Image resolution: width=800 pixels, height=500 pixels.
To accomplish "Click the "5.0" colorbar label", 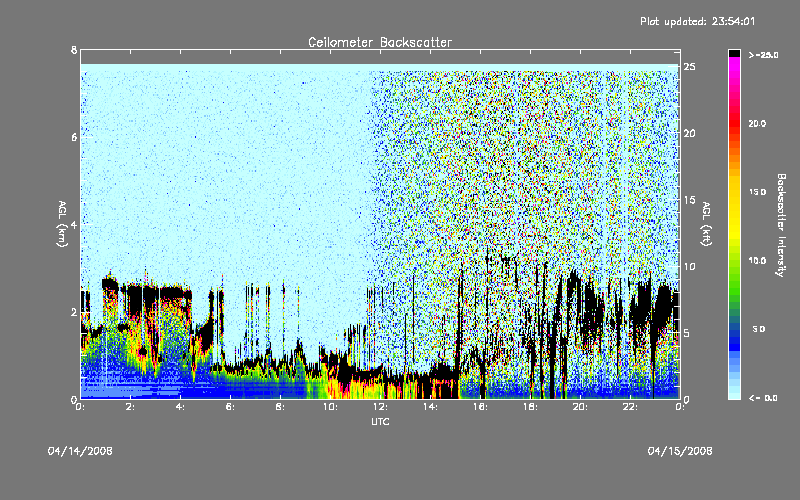I will point(759,329).
